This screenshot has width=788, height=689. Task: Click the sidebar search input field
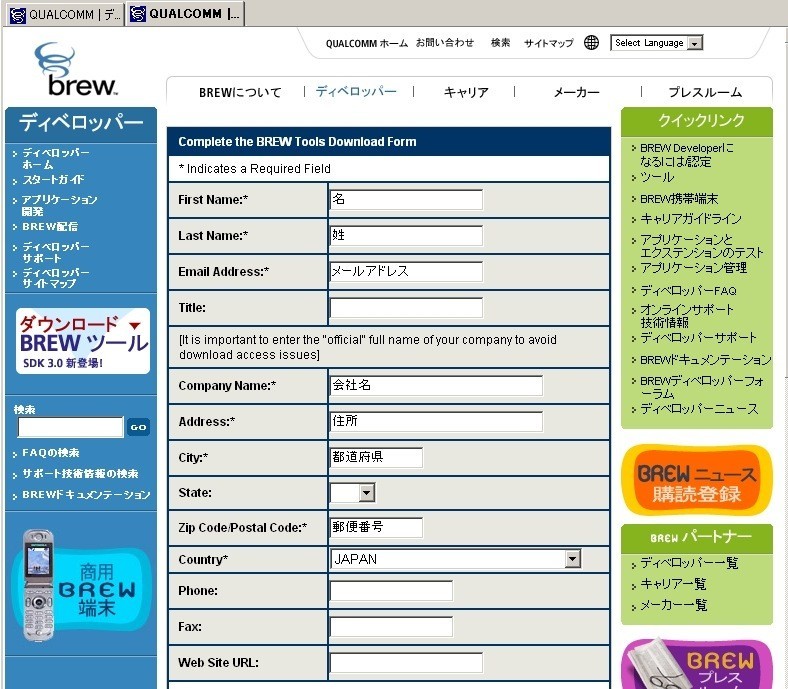(70, 427)
